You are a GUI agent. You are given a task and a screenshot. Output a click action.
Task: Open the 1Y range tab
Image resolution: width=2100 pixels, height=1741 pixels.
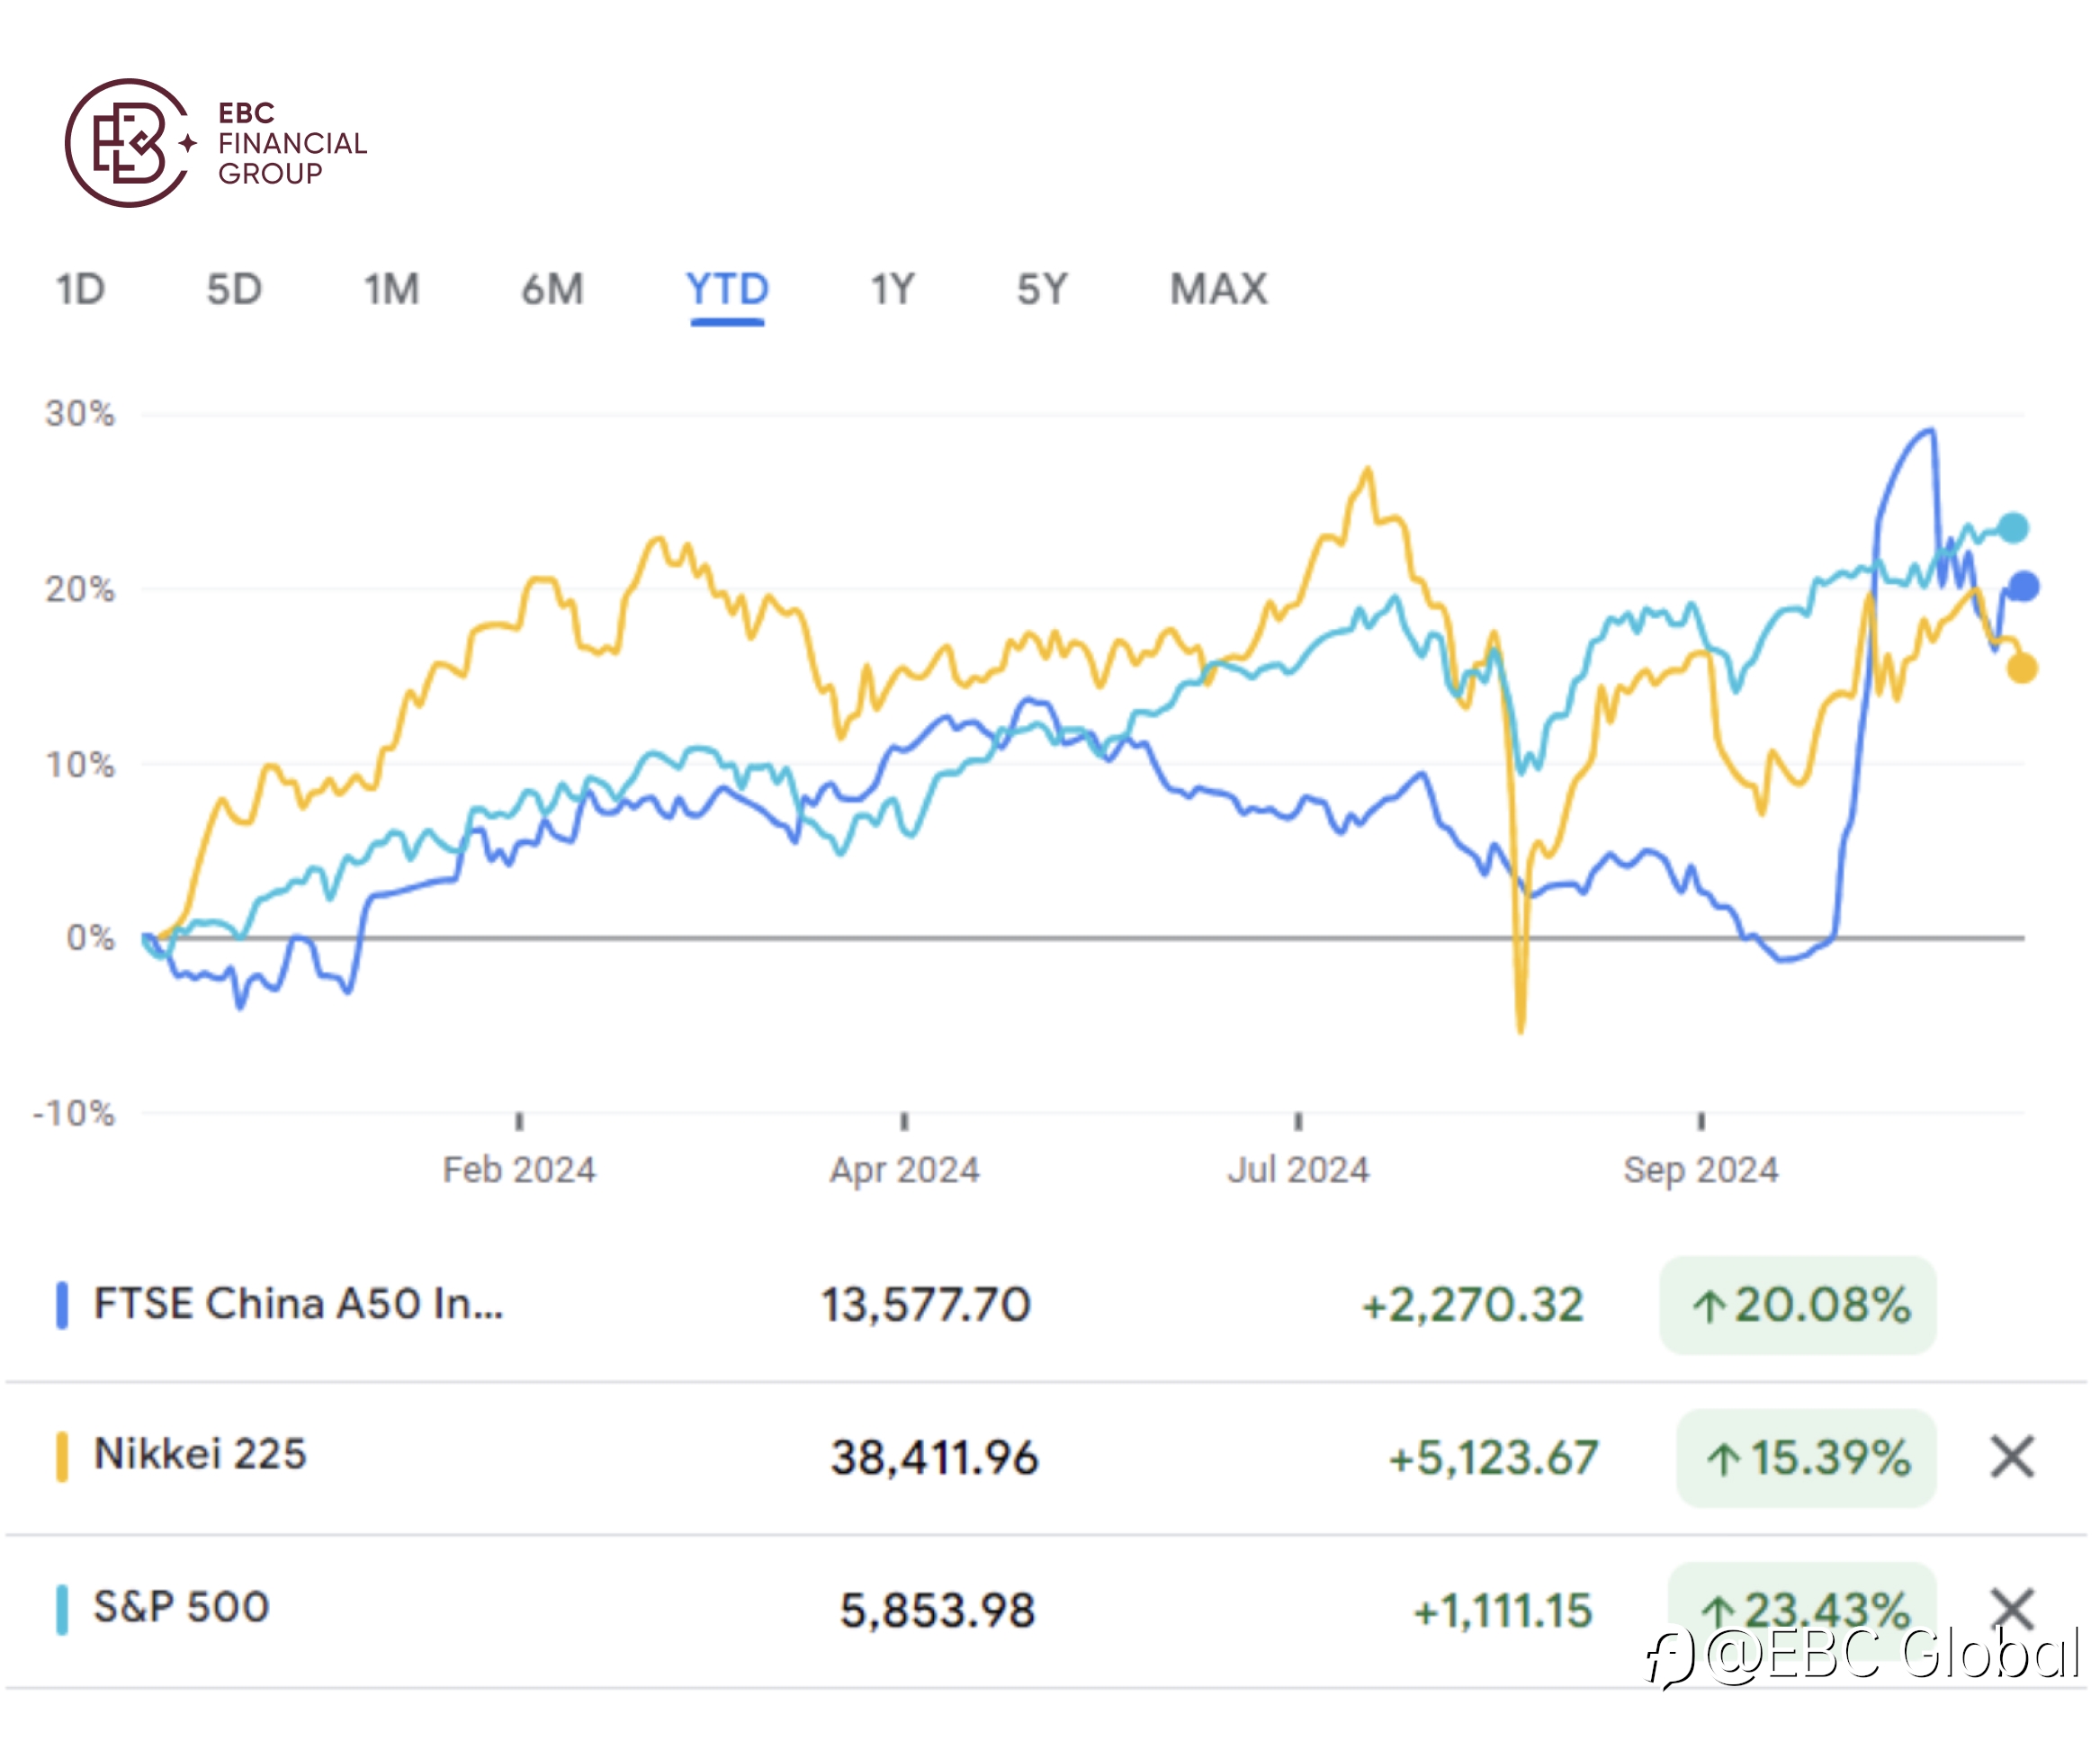pyautogui.click(x=893, y=290)
